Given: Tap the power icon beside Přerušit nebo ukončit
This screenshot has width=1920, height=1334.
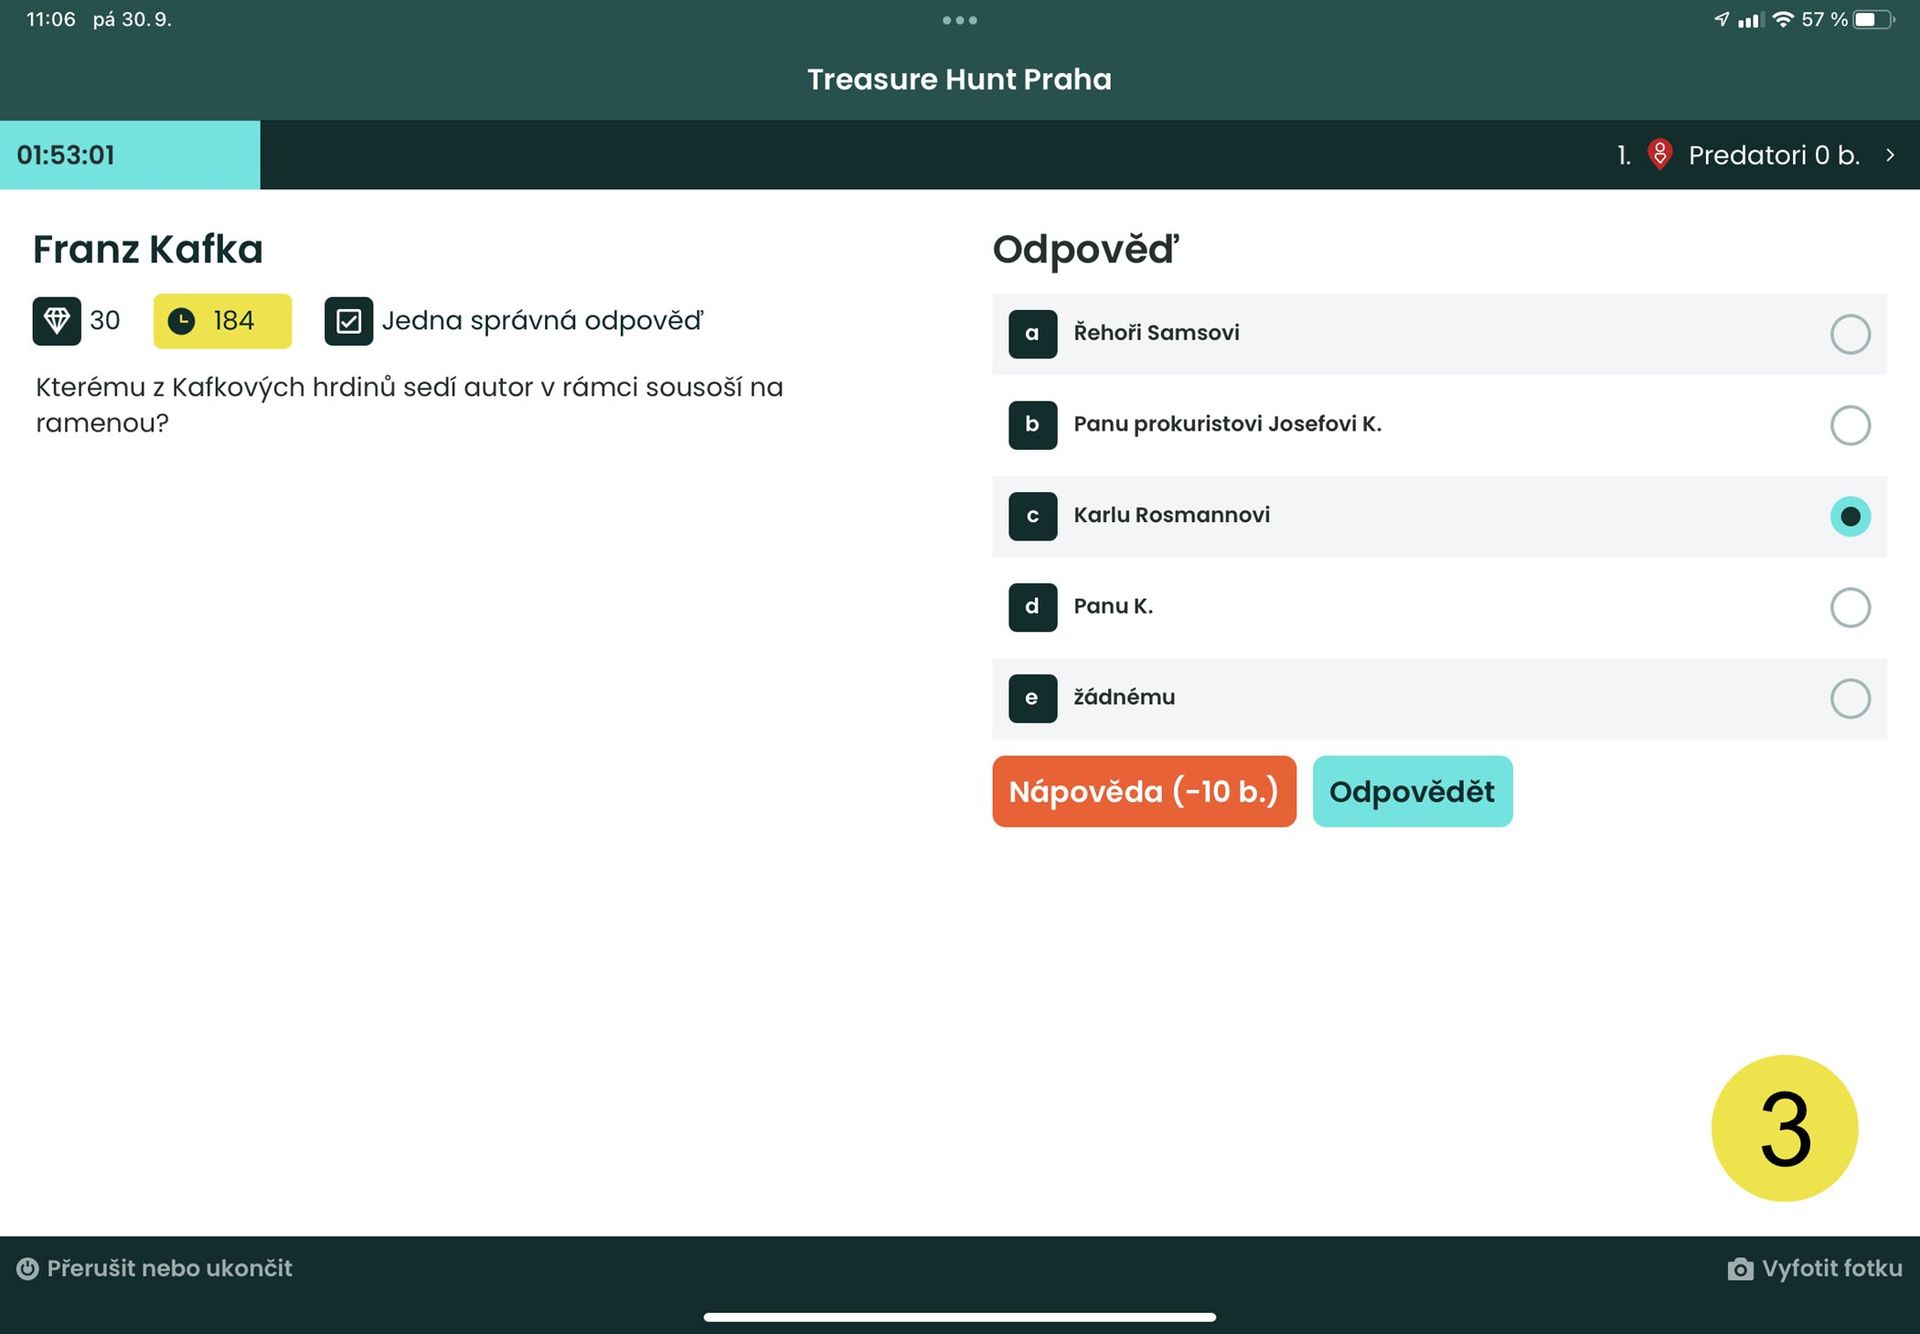Looking at the screenshot, I should [x=27, y=1269].
